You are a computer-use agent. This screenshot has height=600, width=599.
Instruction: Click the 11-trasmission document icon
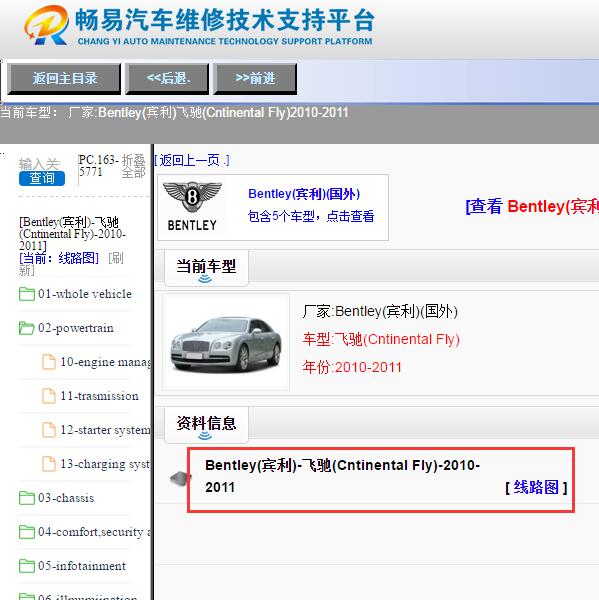[x=49, y=396]
